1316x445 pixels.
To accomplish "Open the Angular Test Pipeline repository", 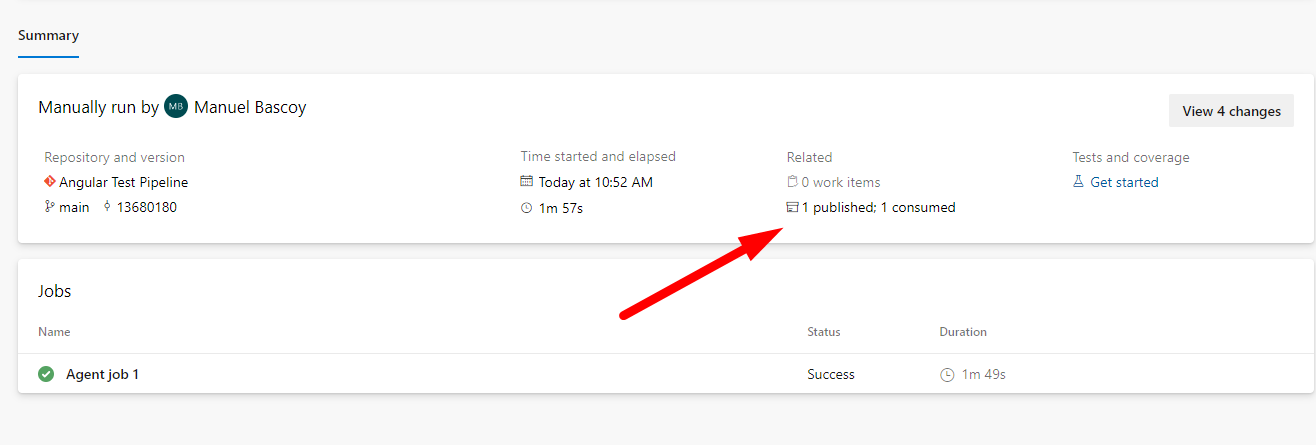I will coord(123,182).
